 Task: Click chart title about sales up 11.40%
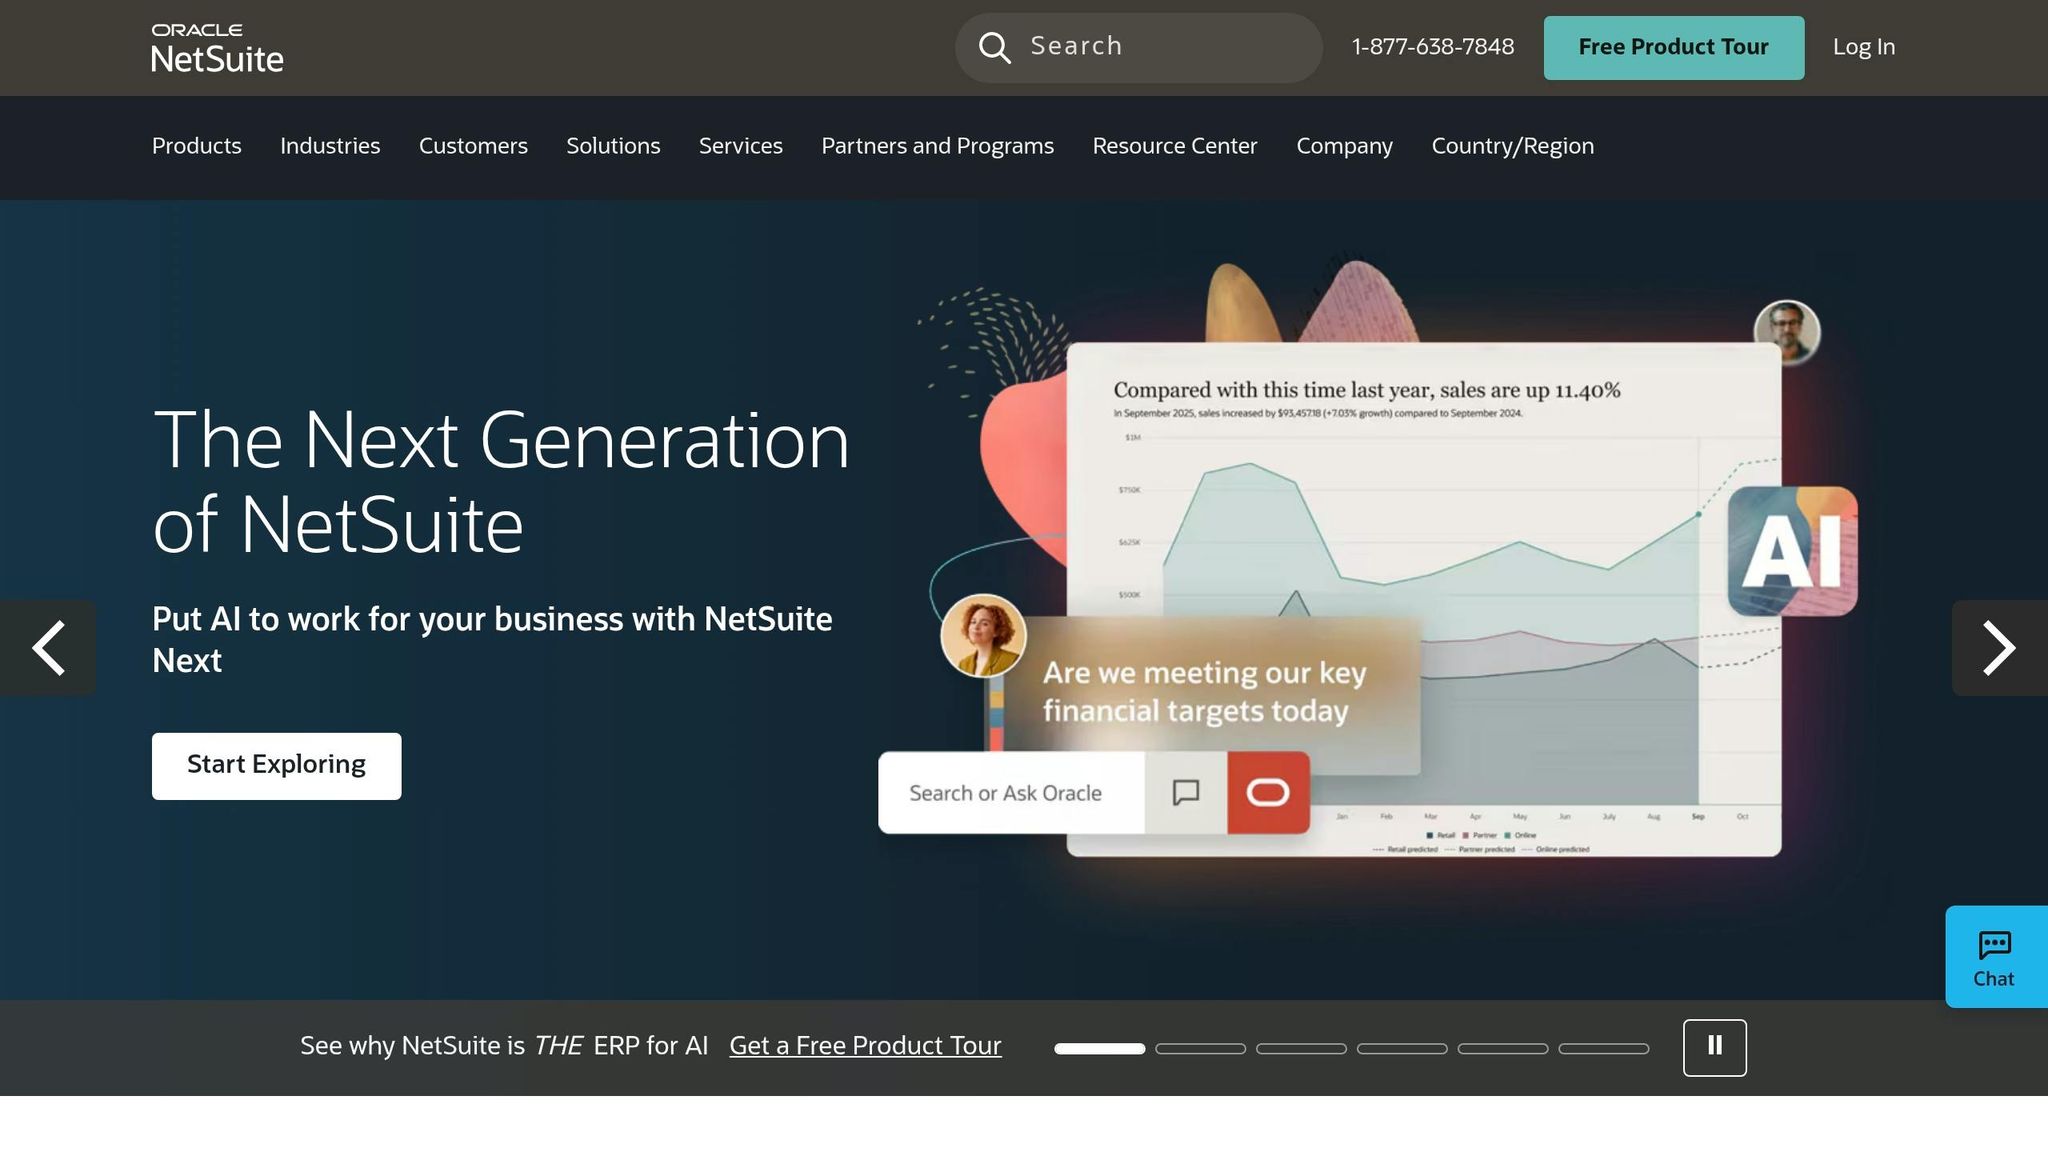click(1367, 390)
